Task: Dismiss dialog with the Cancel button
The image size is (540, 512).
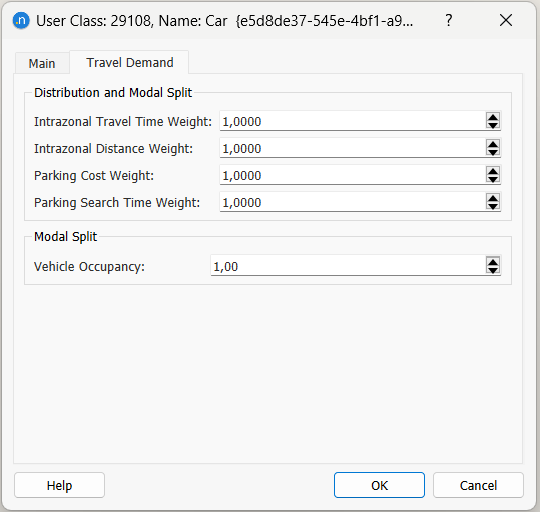Action: [478, 485]
